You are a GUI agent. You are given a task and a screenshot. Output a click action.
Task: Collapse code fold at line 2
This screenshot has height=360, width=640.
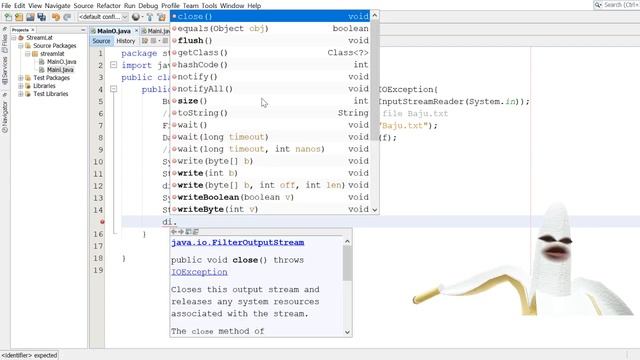(x=113, y=64)
